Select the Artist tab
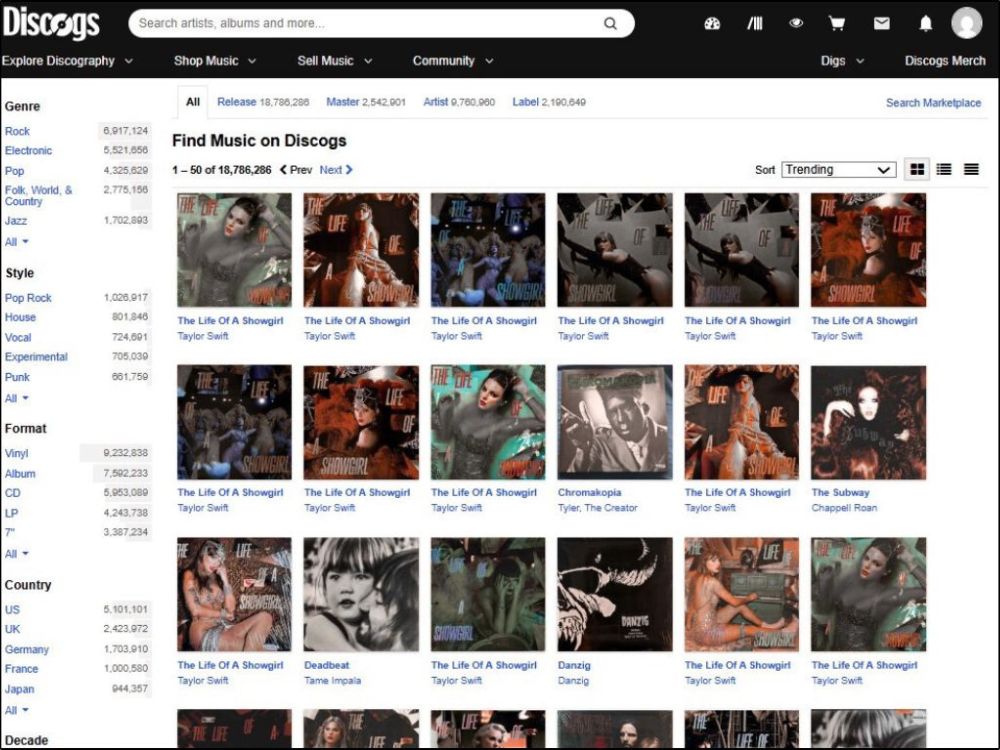This screenshot has width=1000, height=750. 459,102
